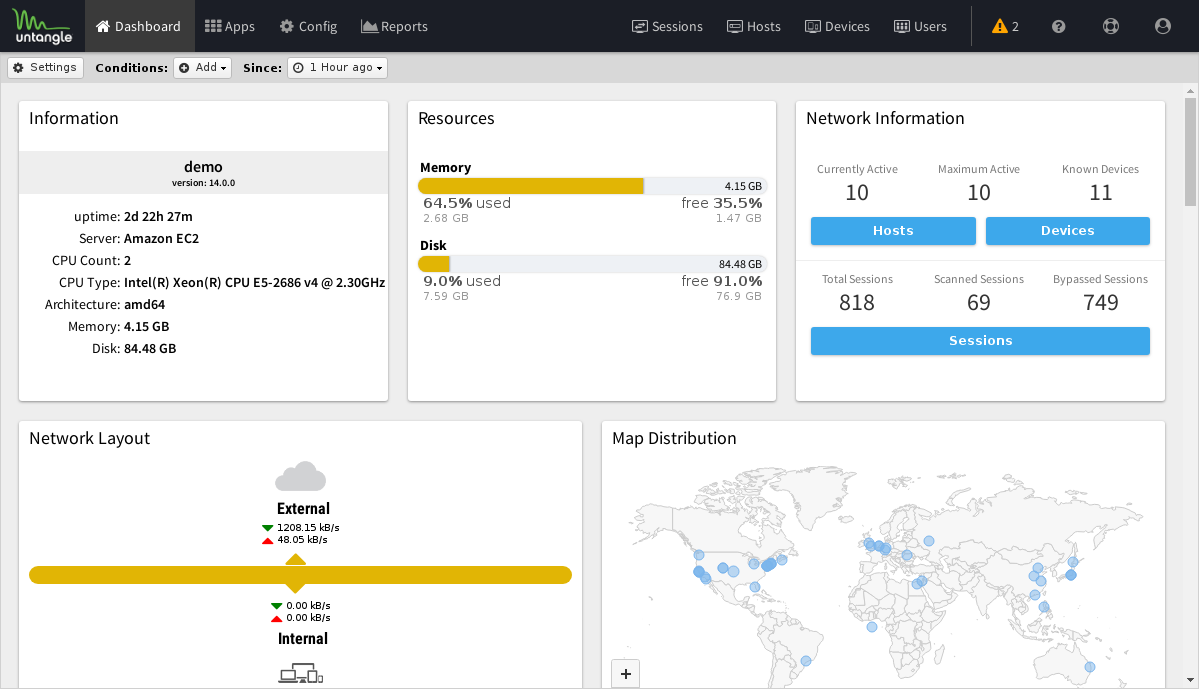Click the Amazon EC2 server value
Screen dimensions: 1199x689
click(161, 239)
